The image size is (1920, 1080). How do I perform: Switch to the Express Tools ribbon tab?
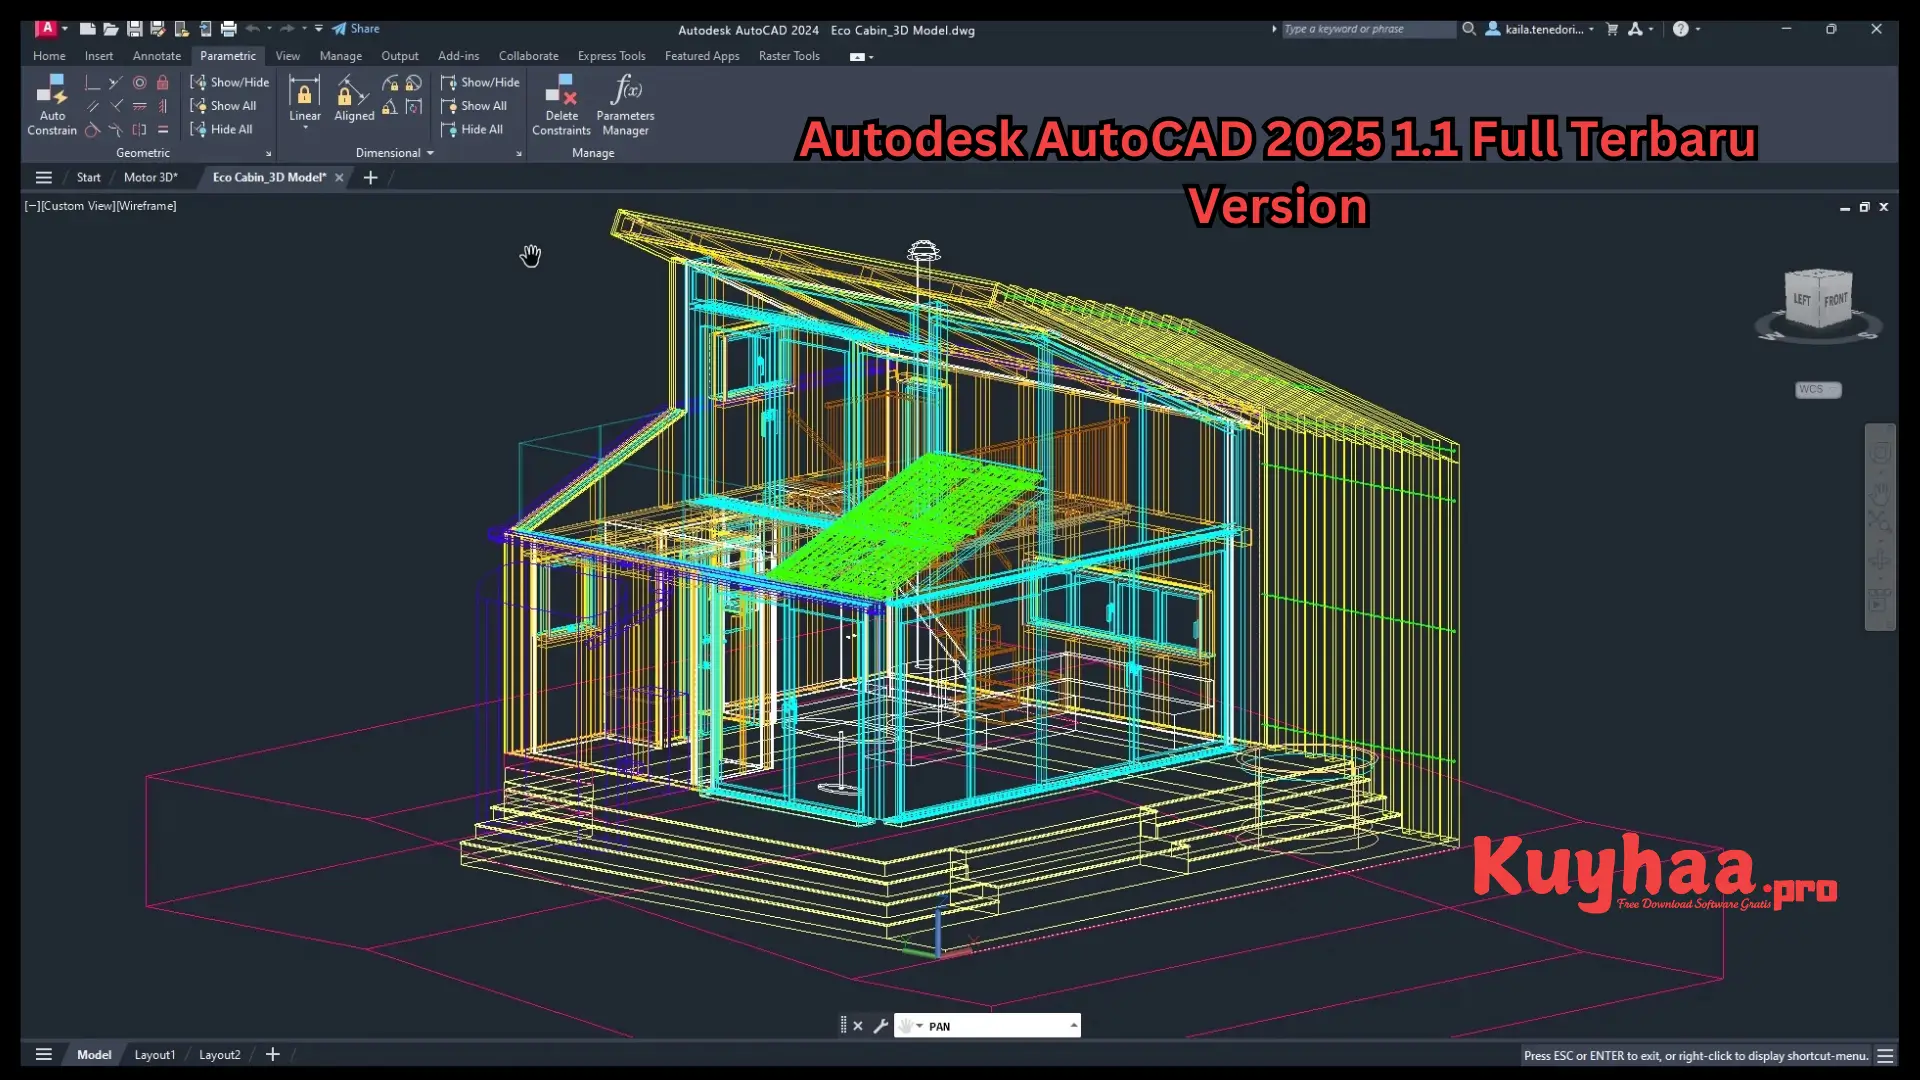coord(611,56)
